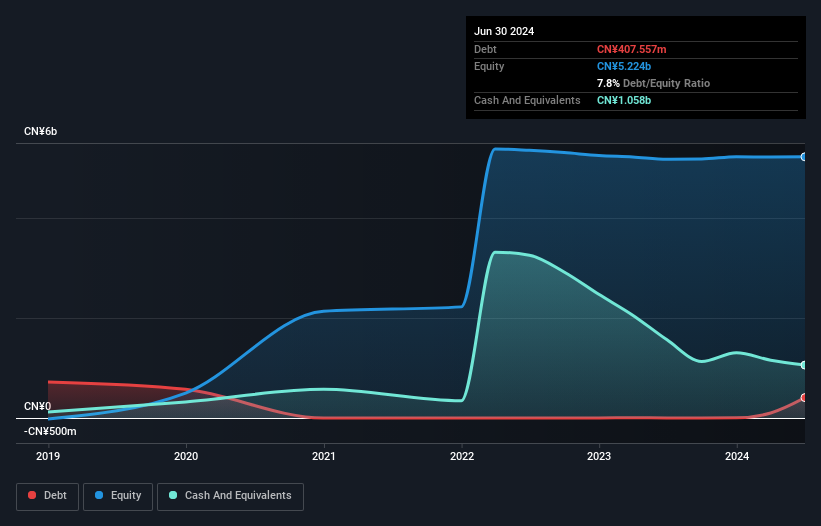The height and width of the screenshot is (526, 821).
Task: Click the 2022 x-axis label
Action: pos(462,456)
